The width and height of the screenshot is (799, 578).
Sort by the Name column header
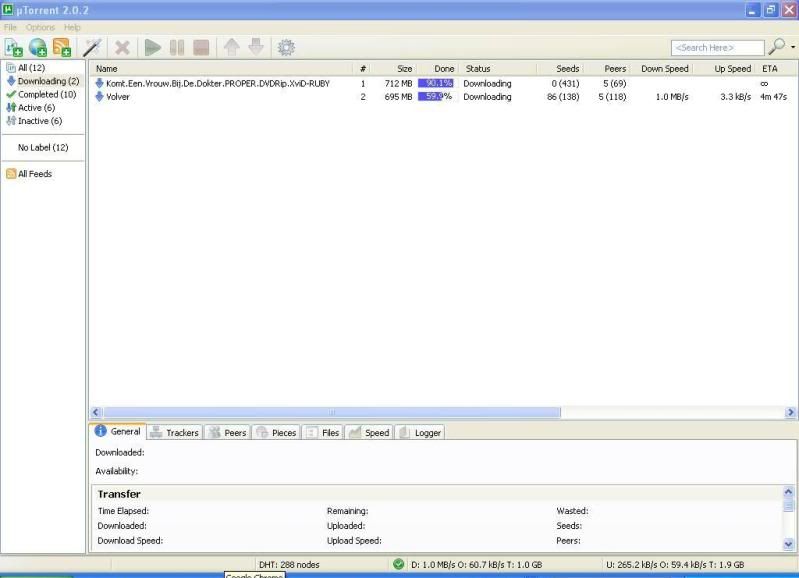click(x=106, y=69)
